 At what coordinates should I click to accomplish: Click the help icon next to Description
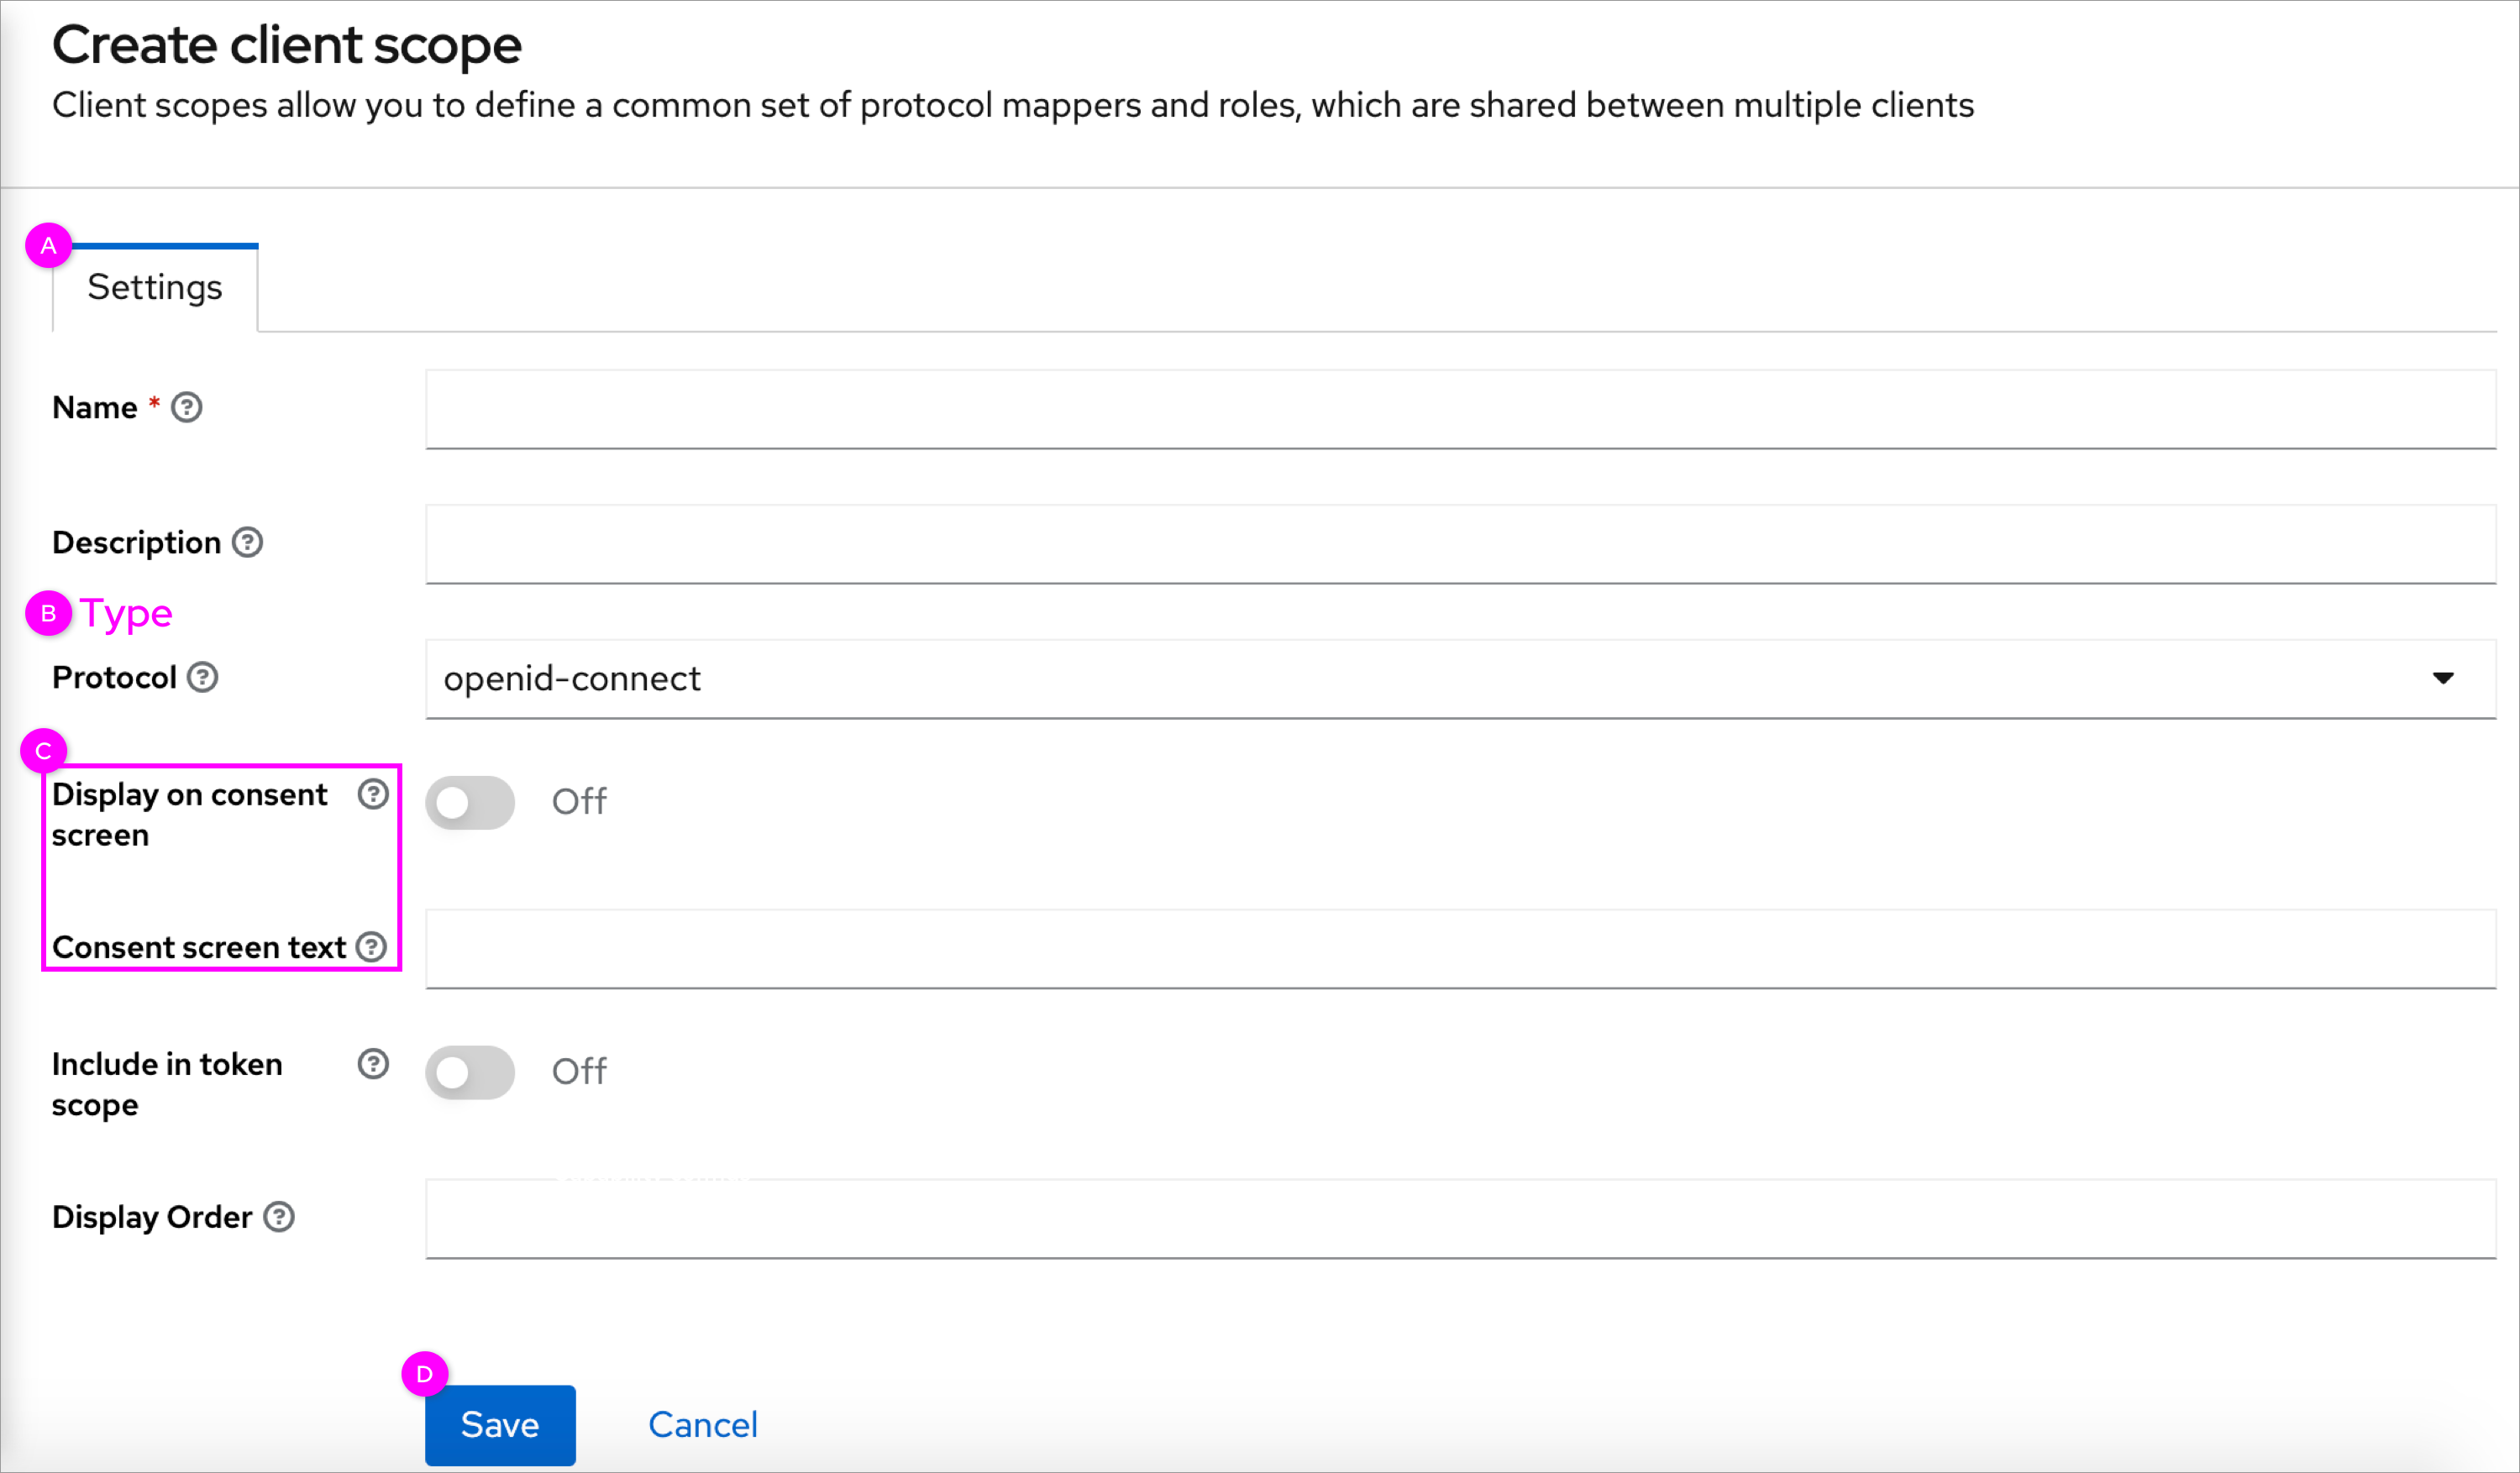pyautogui.click(x=247, y=542)
